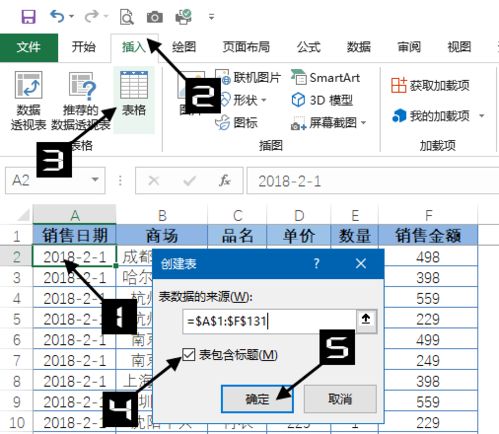
Task: Insert 图标 icons
Action: tap(237, 123)
